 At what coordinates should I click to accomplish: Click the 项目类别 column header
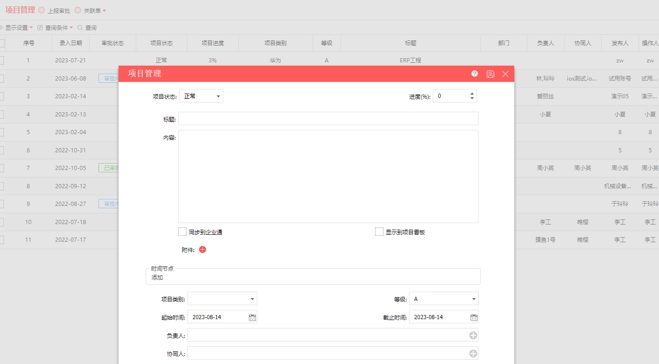(276, 43)
